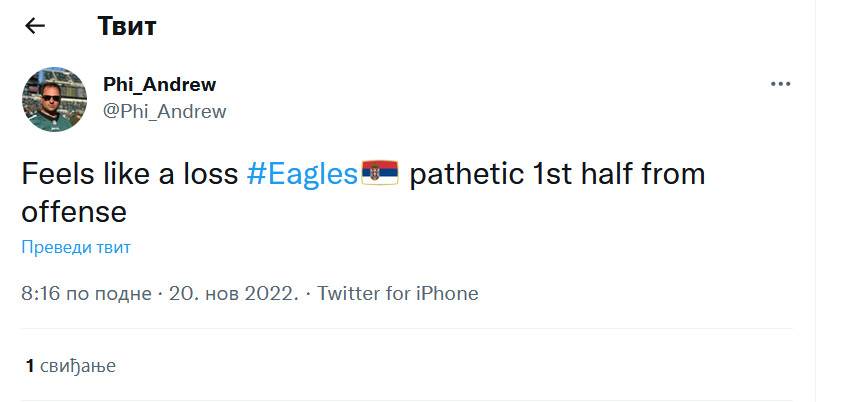Open the Twitter for iPhone source link
The image size is (843, 402).
[398, 294]
